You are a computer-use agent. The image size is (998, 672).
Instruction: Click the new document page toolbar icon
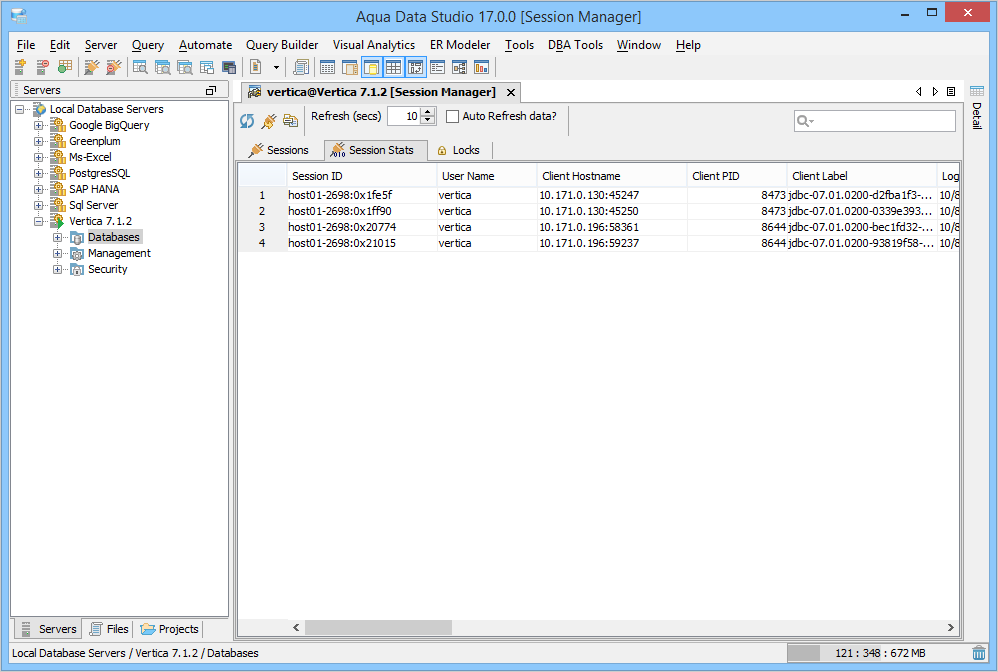(x=256, y=67)
